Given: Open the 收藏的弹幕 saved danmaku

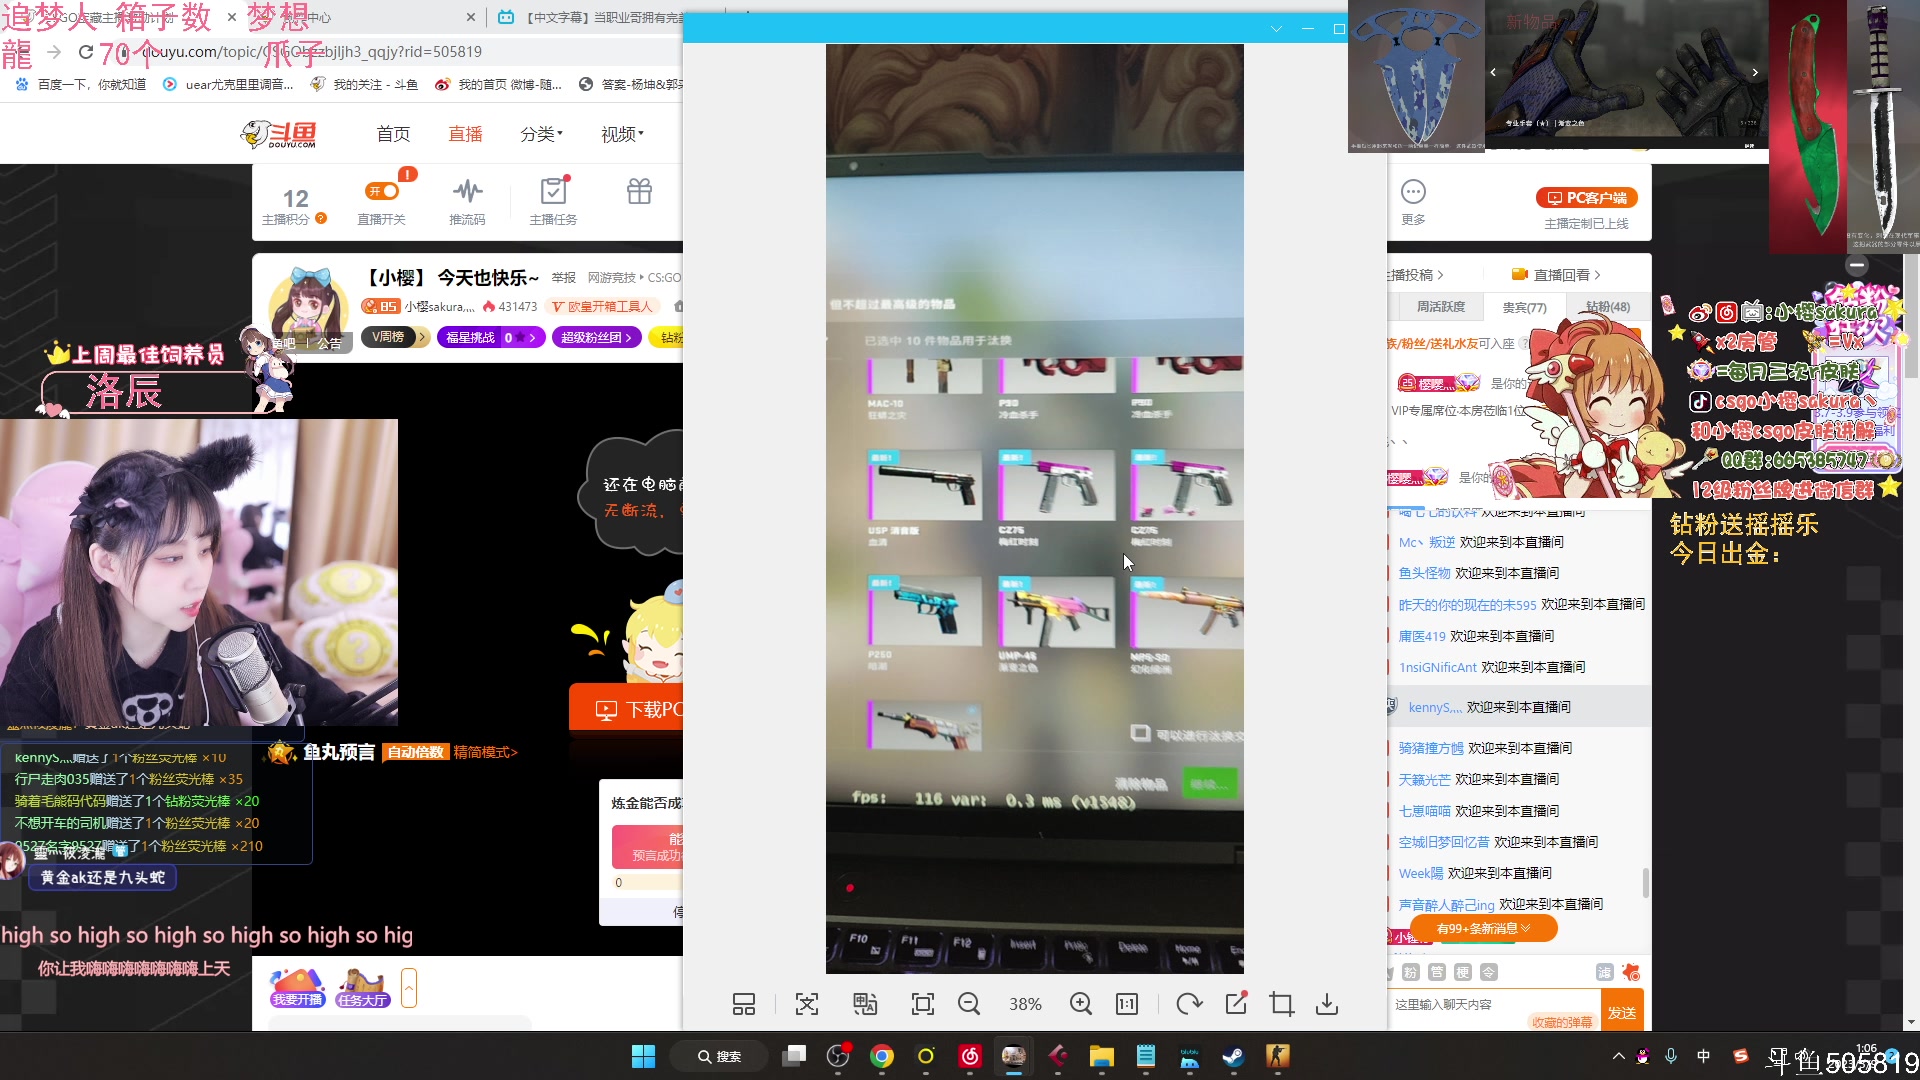Looking at the screenshot, I should click(1561, 1022).
